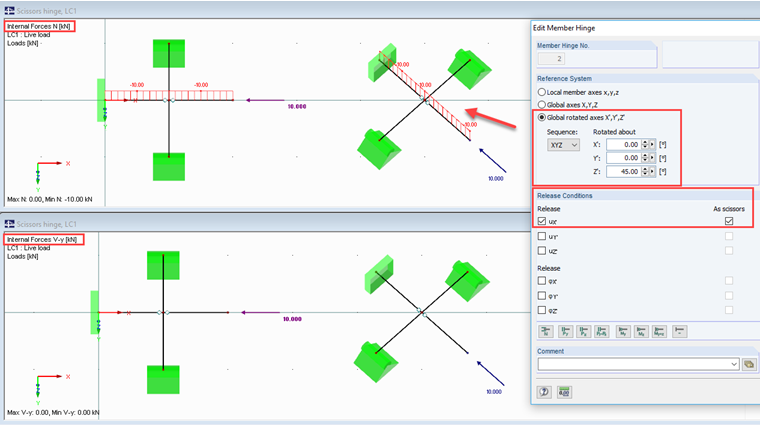The height and width of the screenshot is (427, 760).
Task: Click inside the Comment text field
Action: pyautogui.click(x=633, y=364)
